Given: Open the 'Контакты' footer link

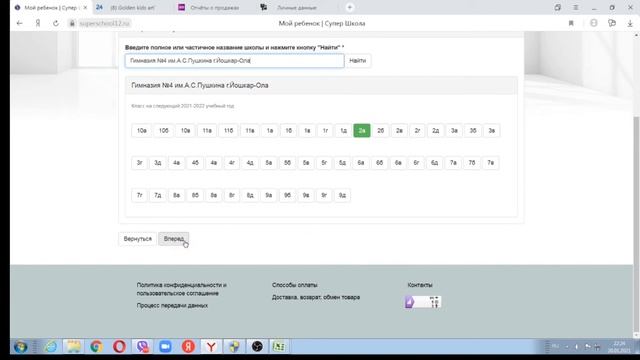Looking at the screenshot, I should pos(420,285).
